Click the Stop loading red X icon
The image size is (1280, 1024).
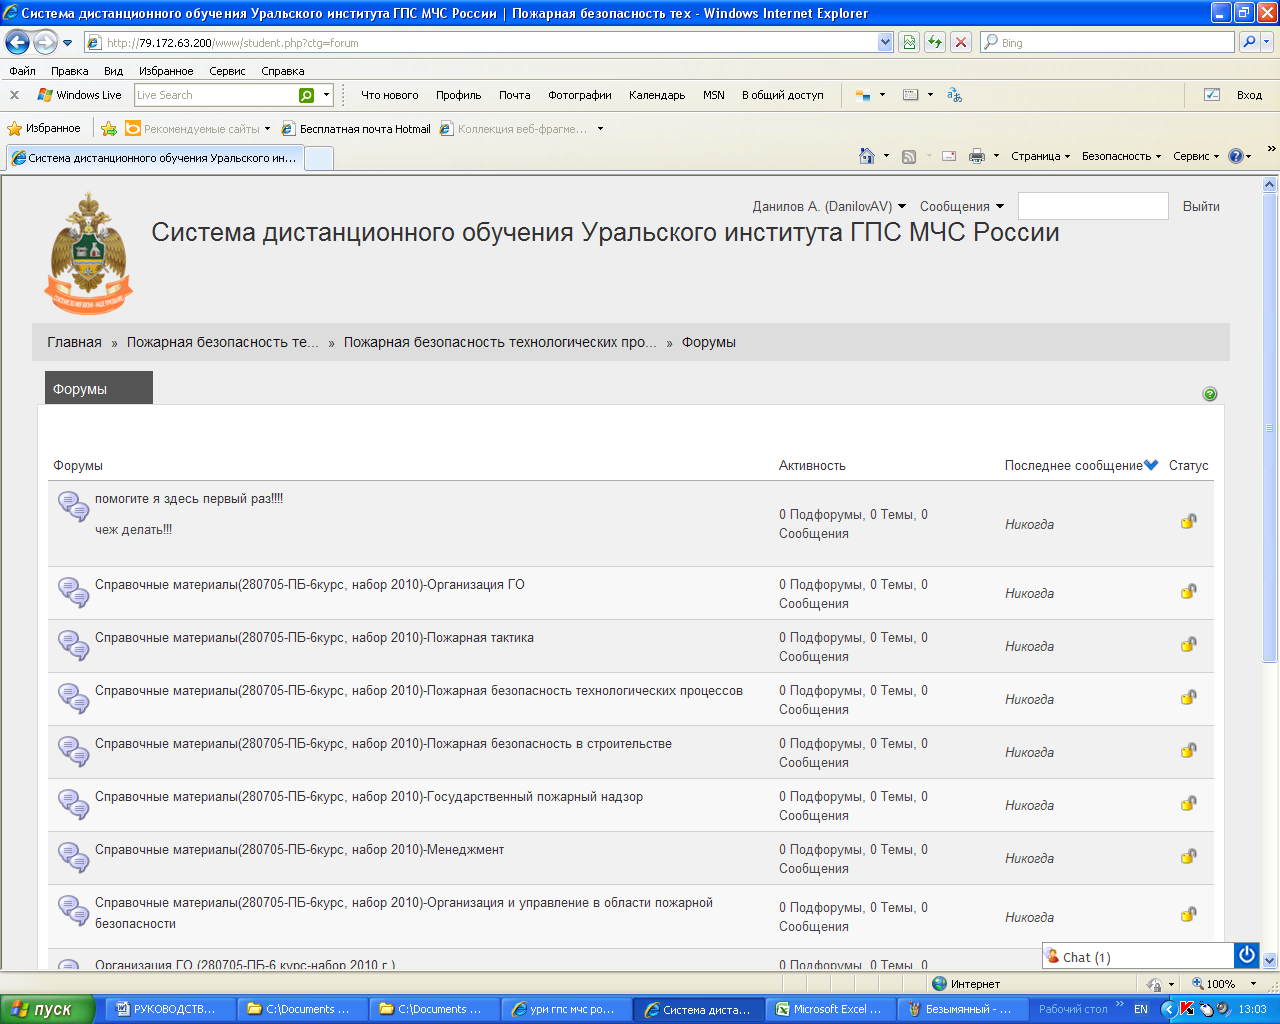point(961,42)
